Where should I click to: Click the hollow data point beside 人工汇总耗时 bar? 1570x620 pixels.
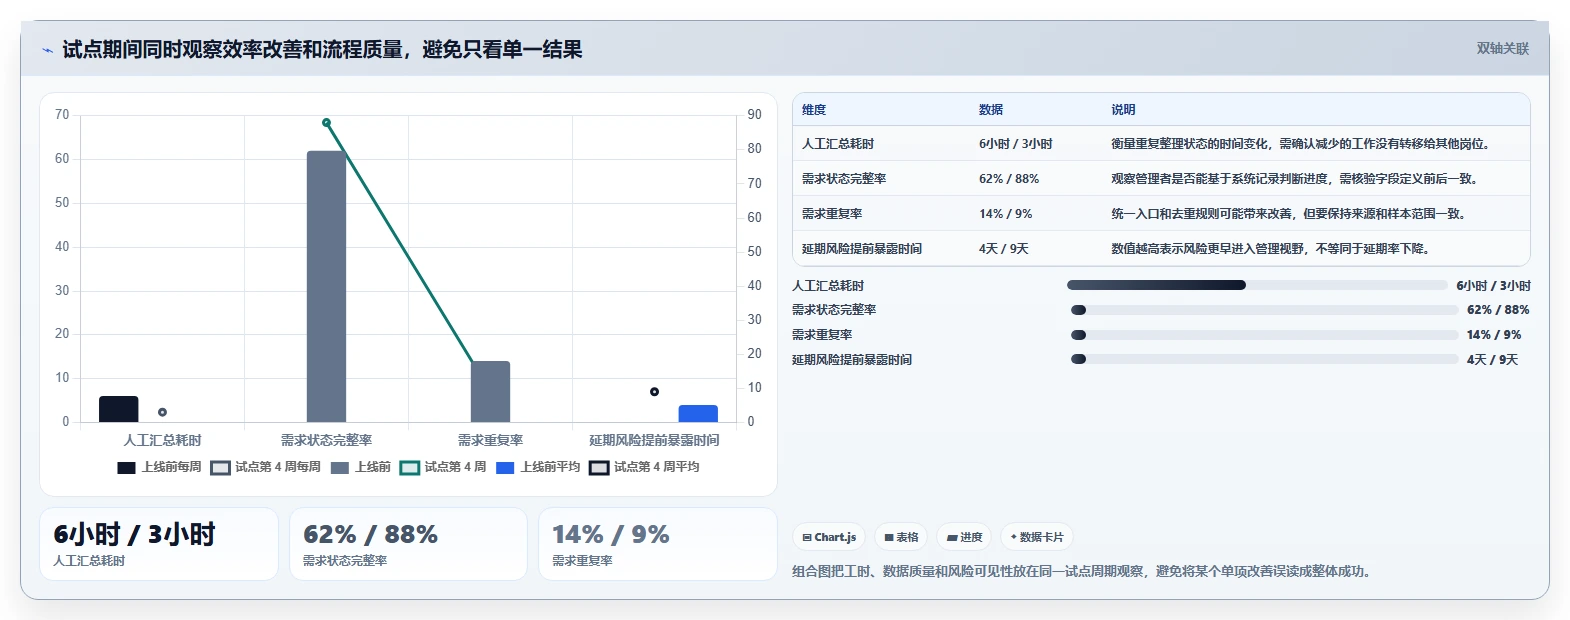tap(162, 412)
